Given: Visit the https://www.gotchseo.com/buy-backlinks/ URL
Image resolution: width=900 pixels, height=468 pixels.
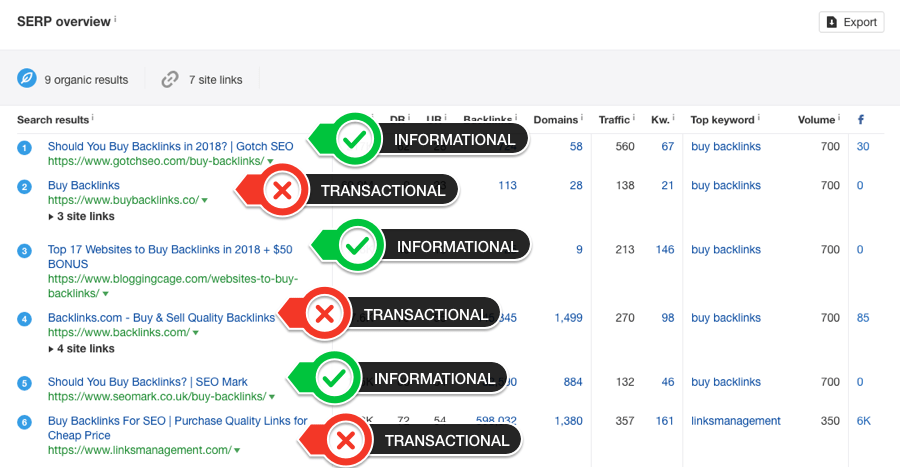Looking at the screenshot, I should [156, 161].
